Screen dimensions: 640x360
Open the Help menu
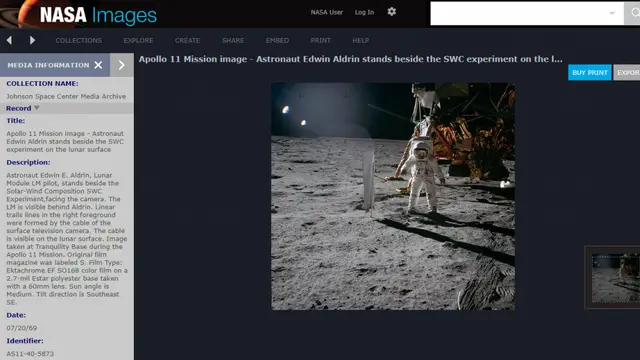point(361,40)
